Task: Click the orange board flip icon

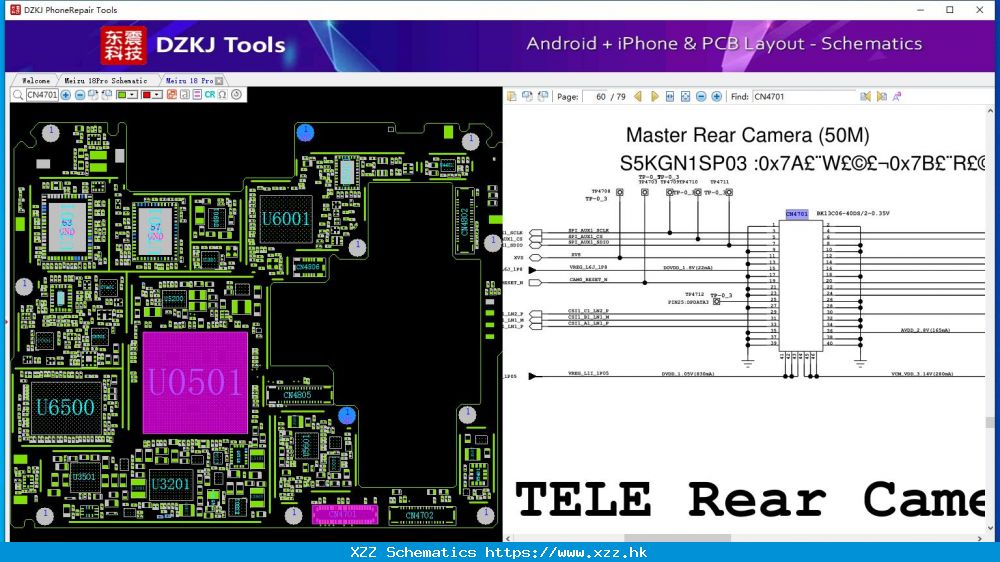Action: click(x=172, y=95)
